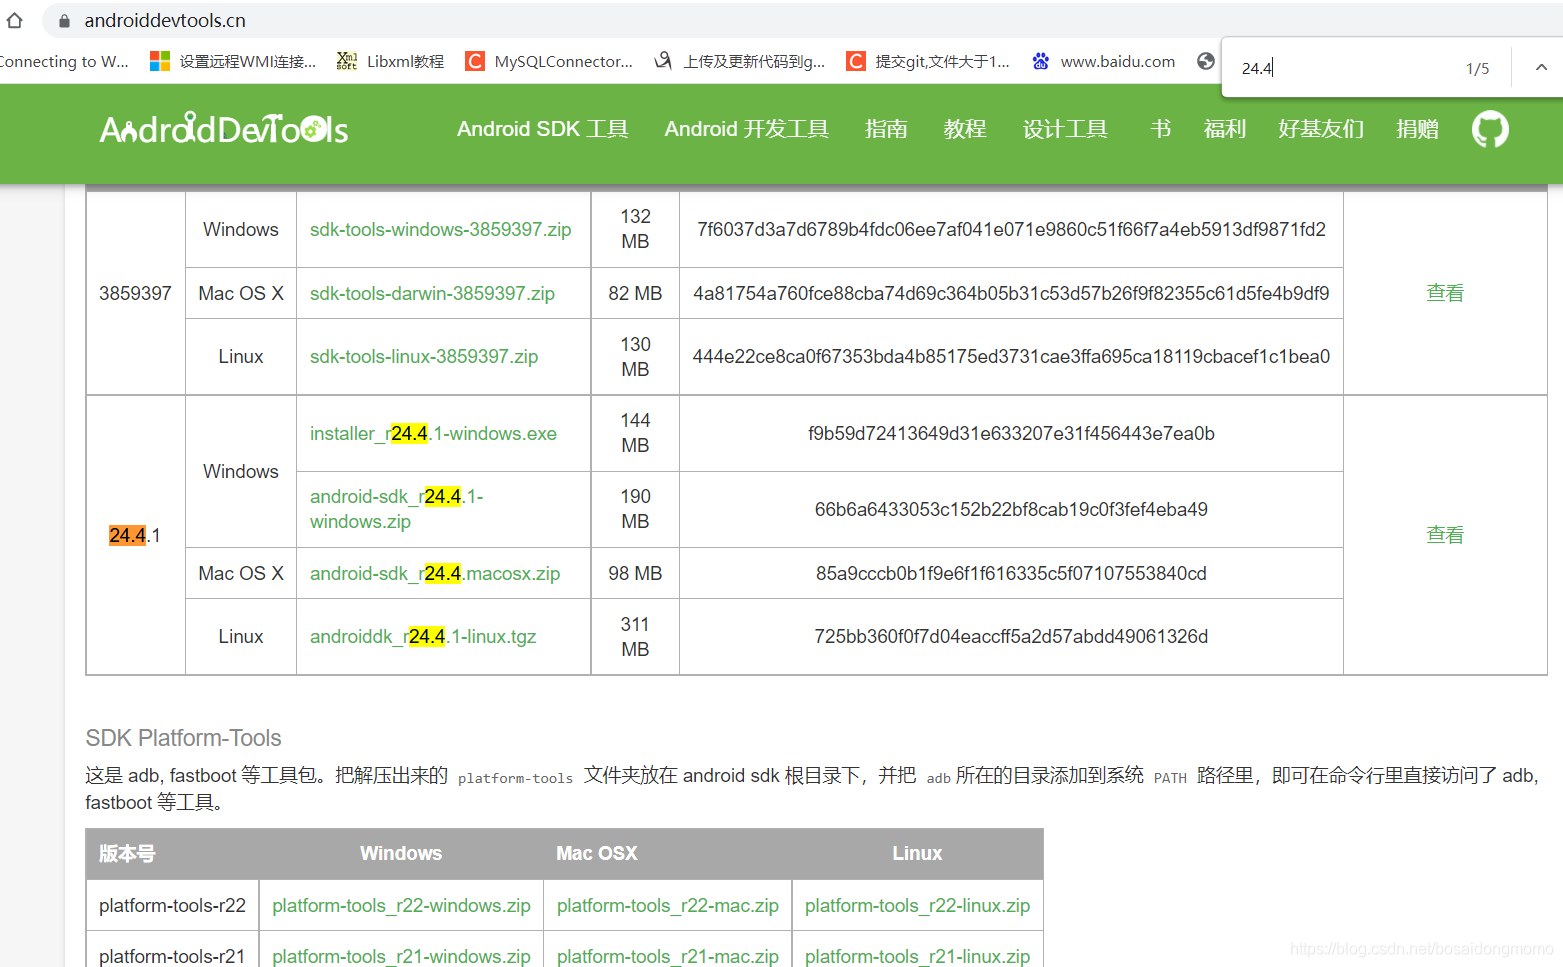Open the www.baidu.com bookmark
Screen dimensions: 1563x967
coord(1104,62)
